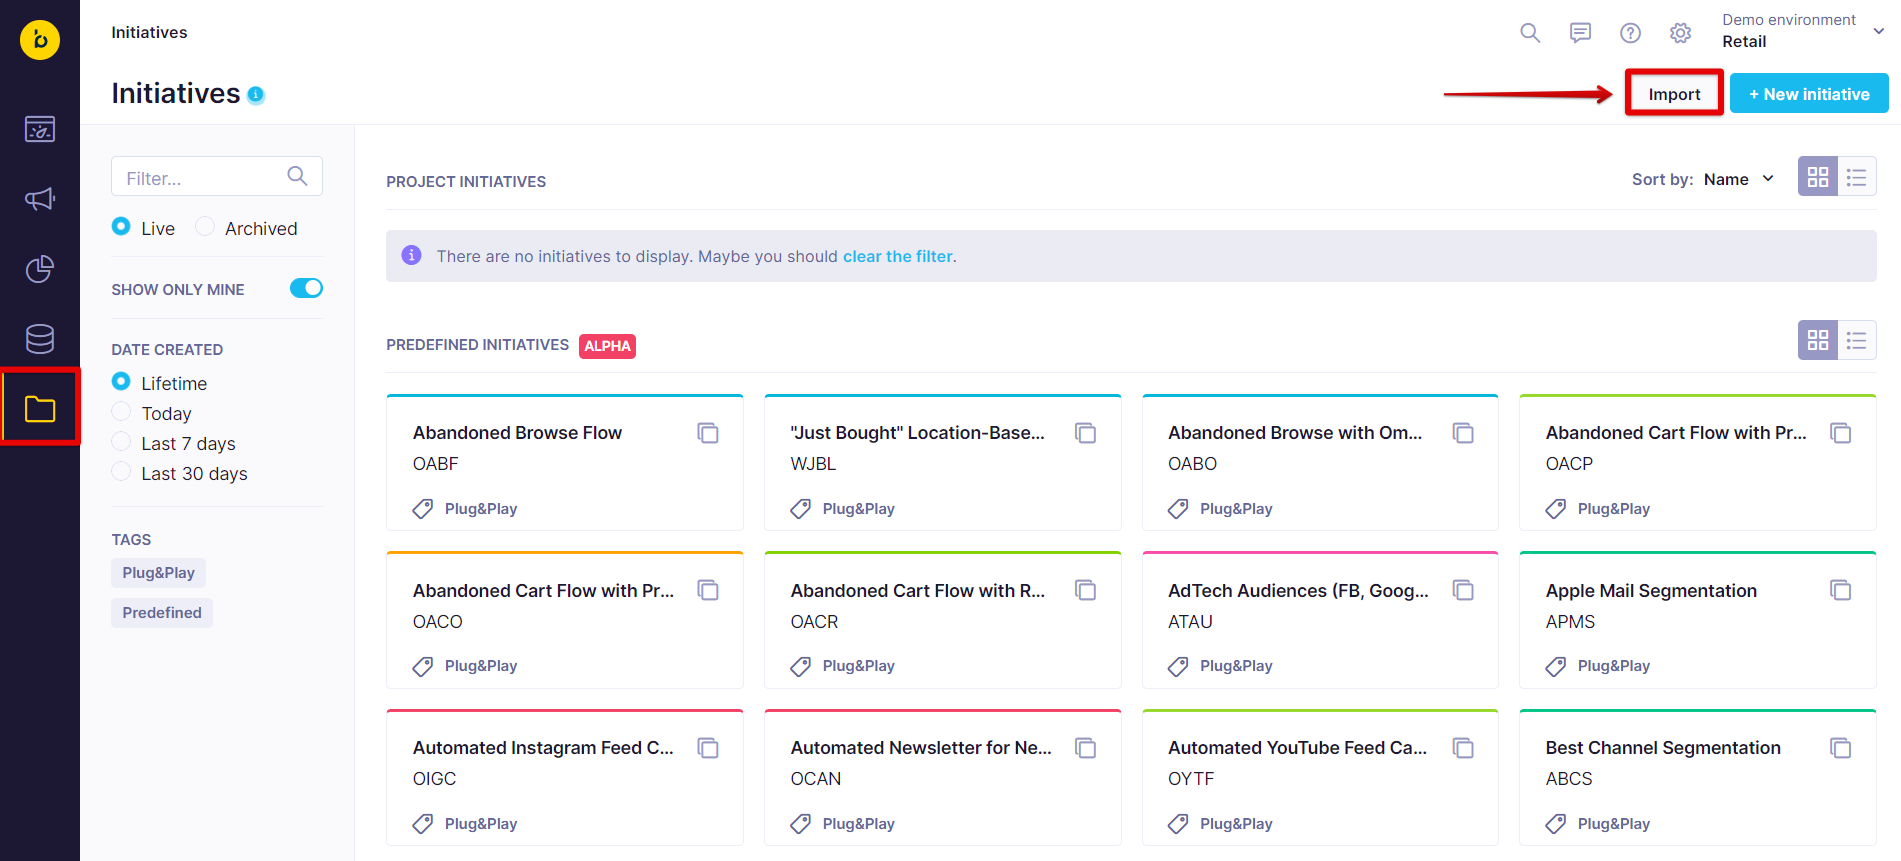Open the settings gear icon
The width and height of the screenshot is (1901, 861).
point(1680,33)
